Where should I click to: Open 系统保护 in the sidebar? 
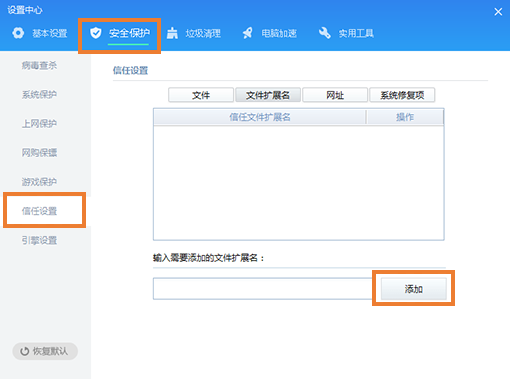coord(39,95)
